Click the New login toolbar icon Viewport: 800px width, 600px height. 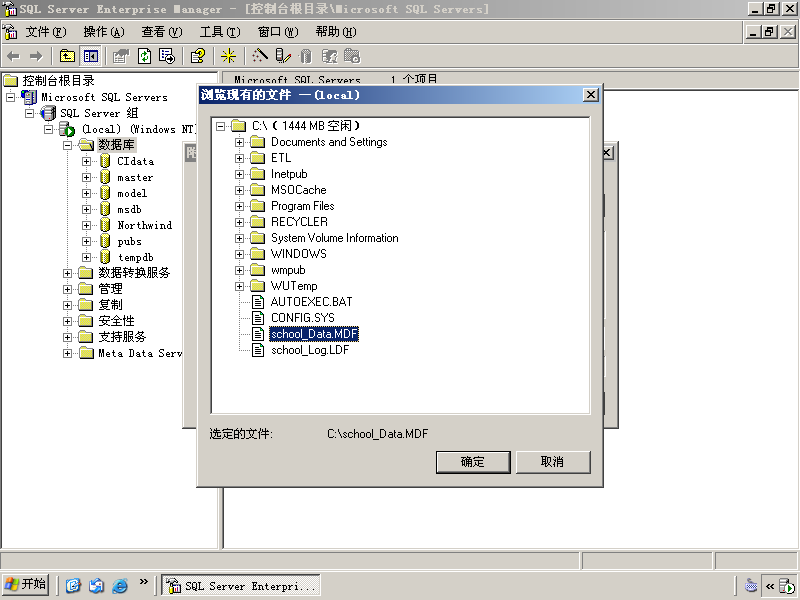[329, 56]
